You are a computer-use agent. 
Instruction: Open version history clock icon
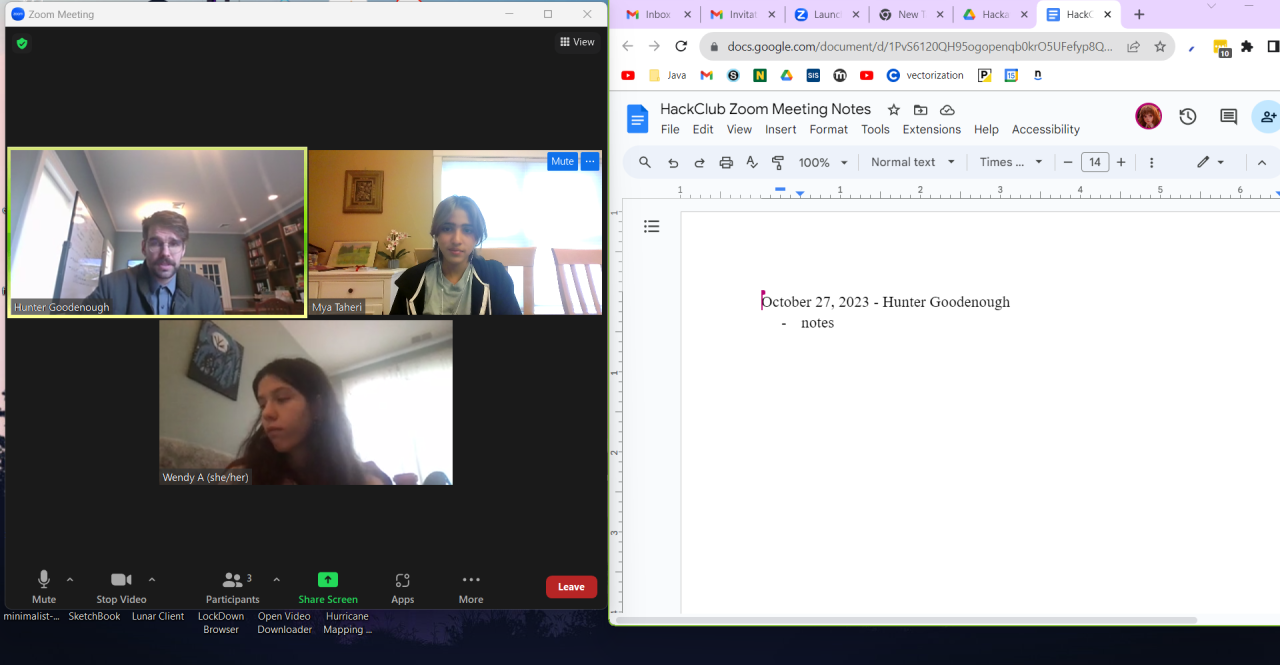point(1188,117)
